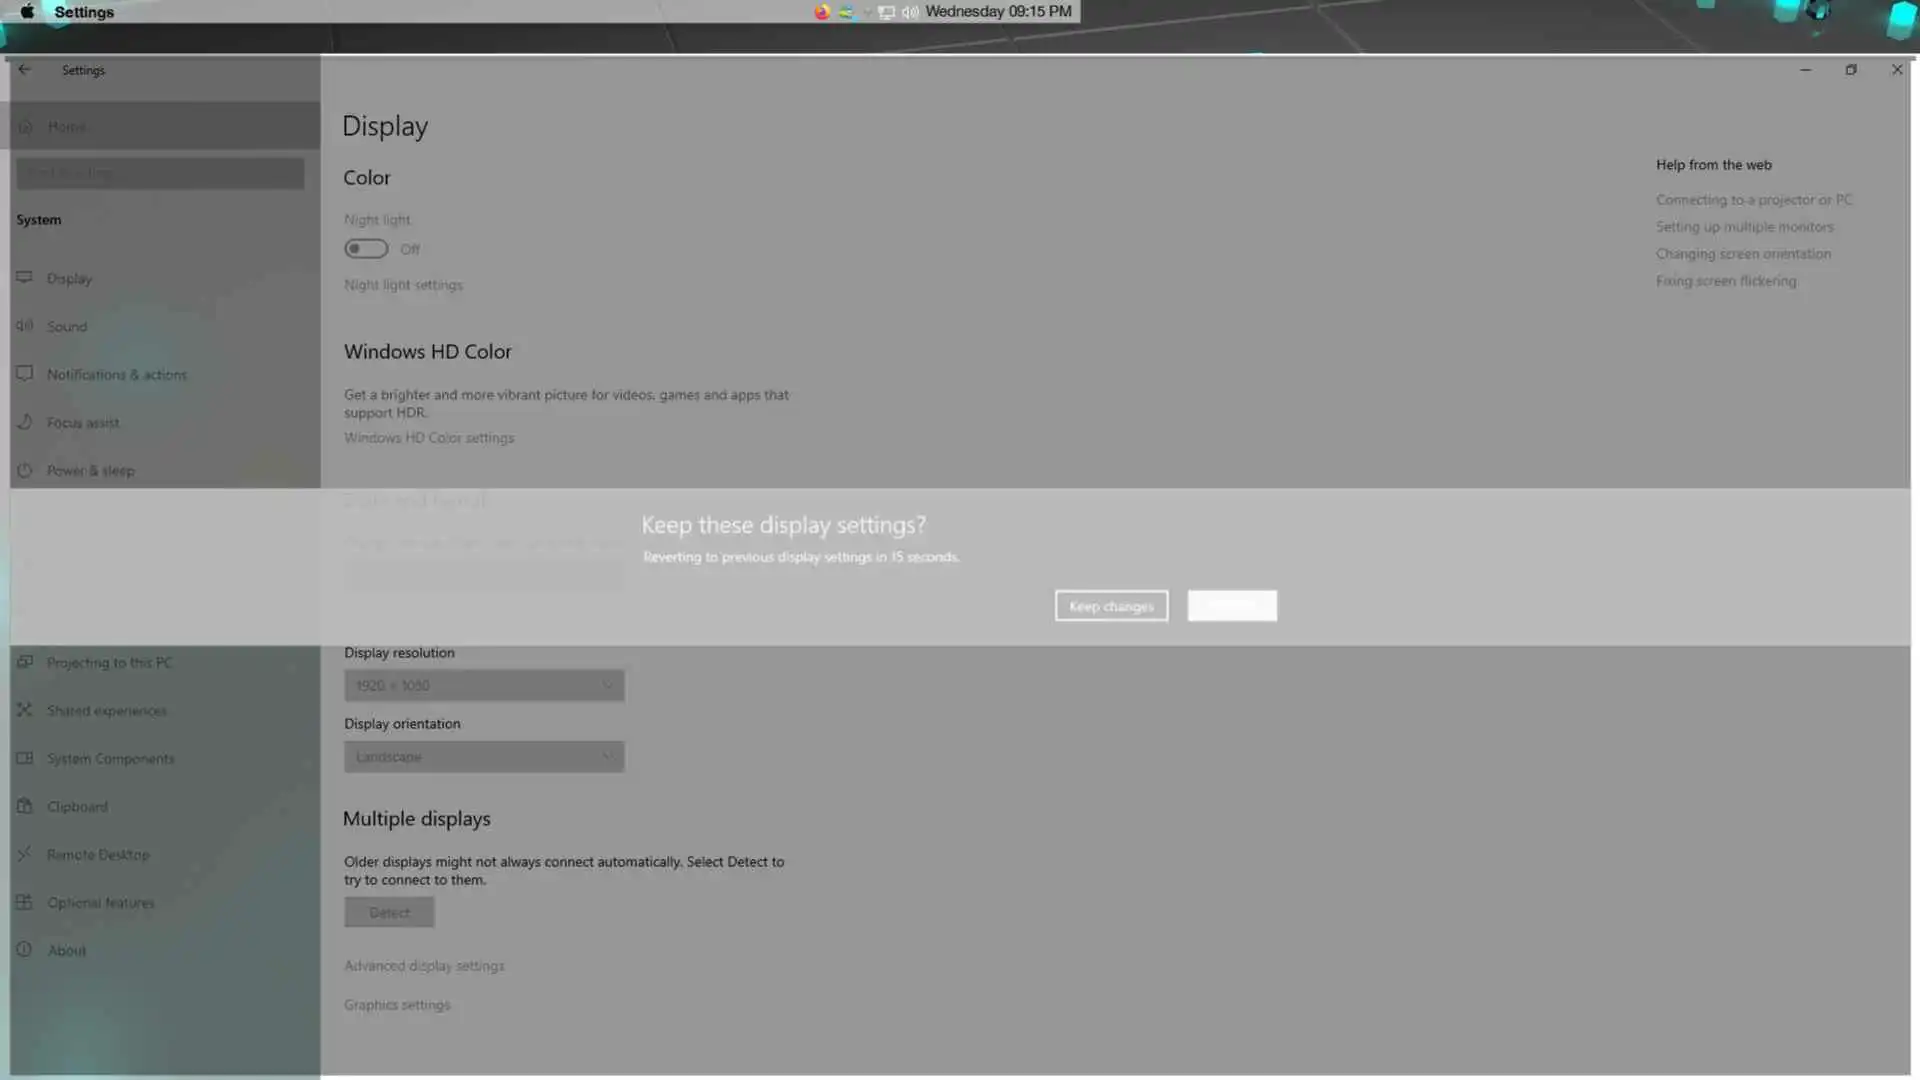Image resolution: width=1920 pixels, height=1080 pixels.
Task: Click the volume icon in menu bar
Action: point(909,12)
